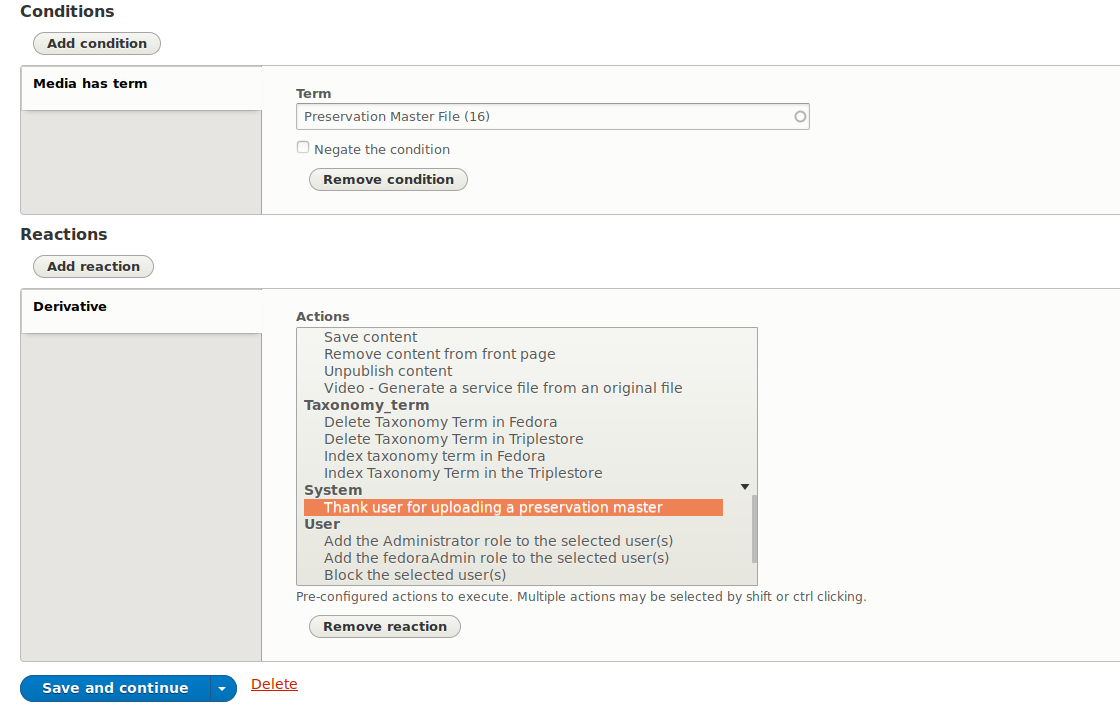Select "Add the fedoraAdmin role" action
Screen dimensions: 1120x722
(x=495, y=557)
